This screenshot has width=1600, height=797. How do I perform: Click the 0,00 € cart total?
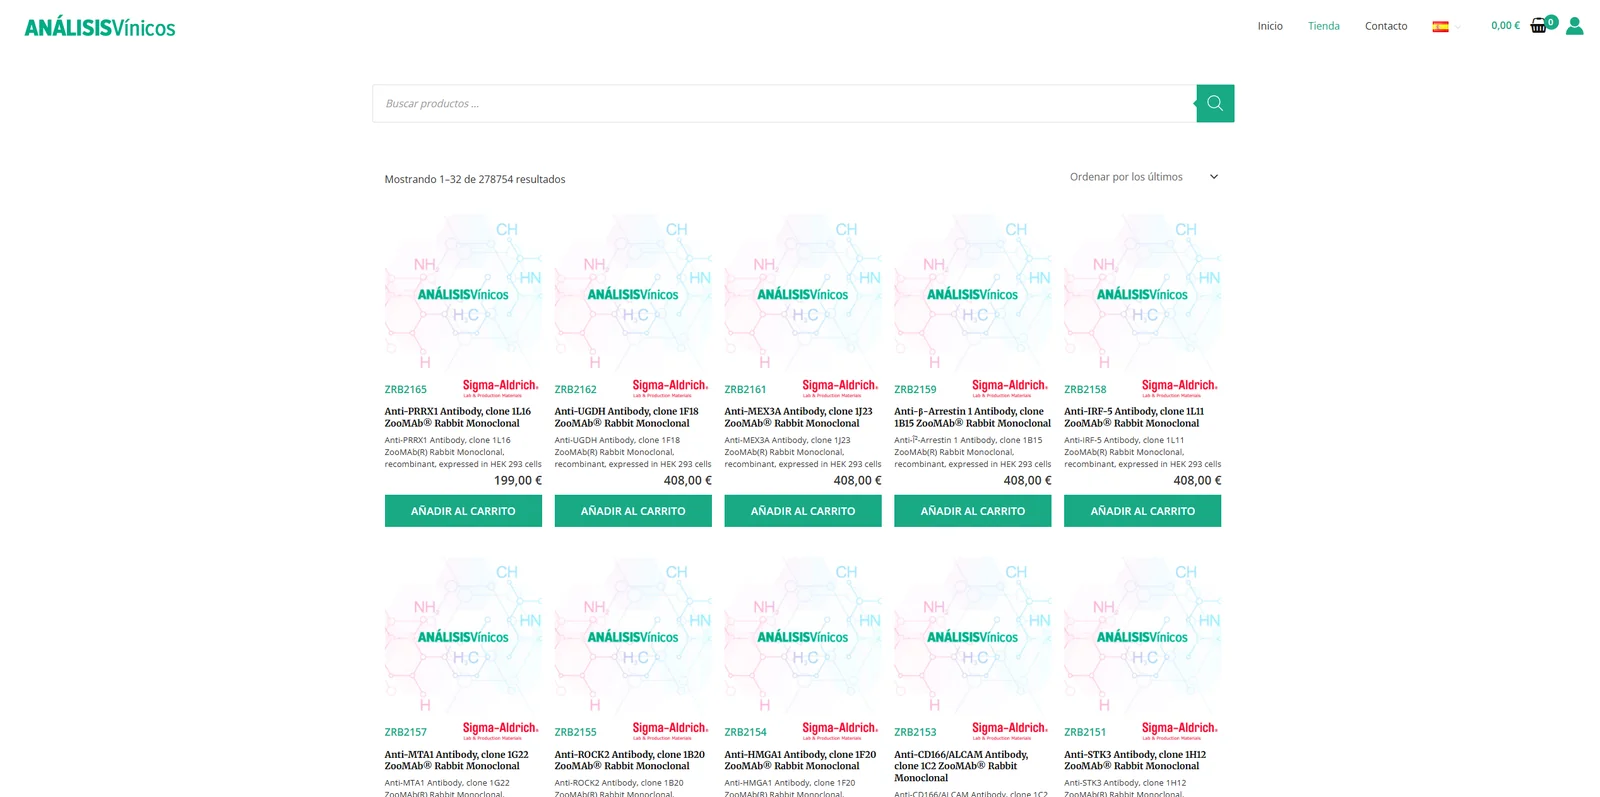click(1505, 26)
